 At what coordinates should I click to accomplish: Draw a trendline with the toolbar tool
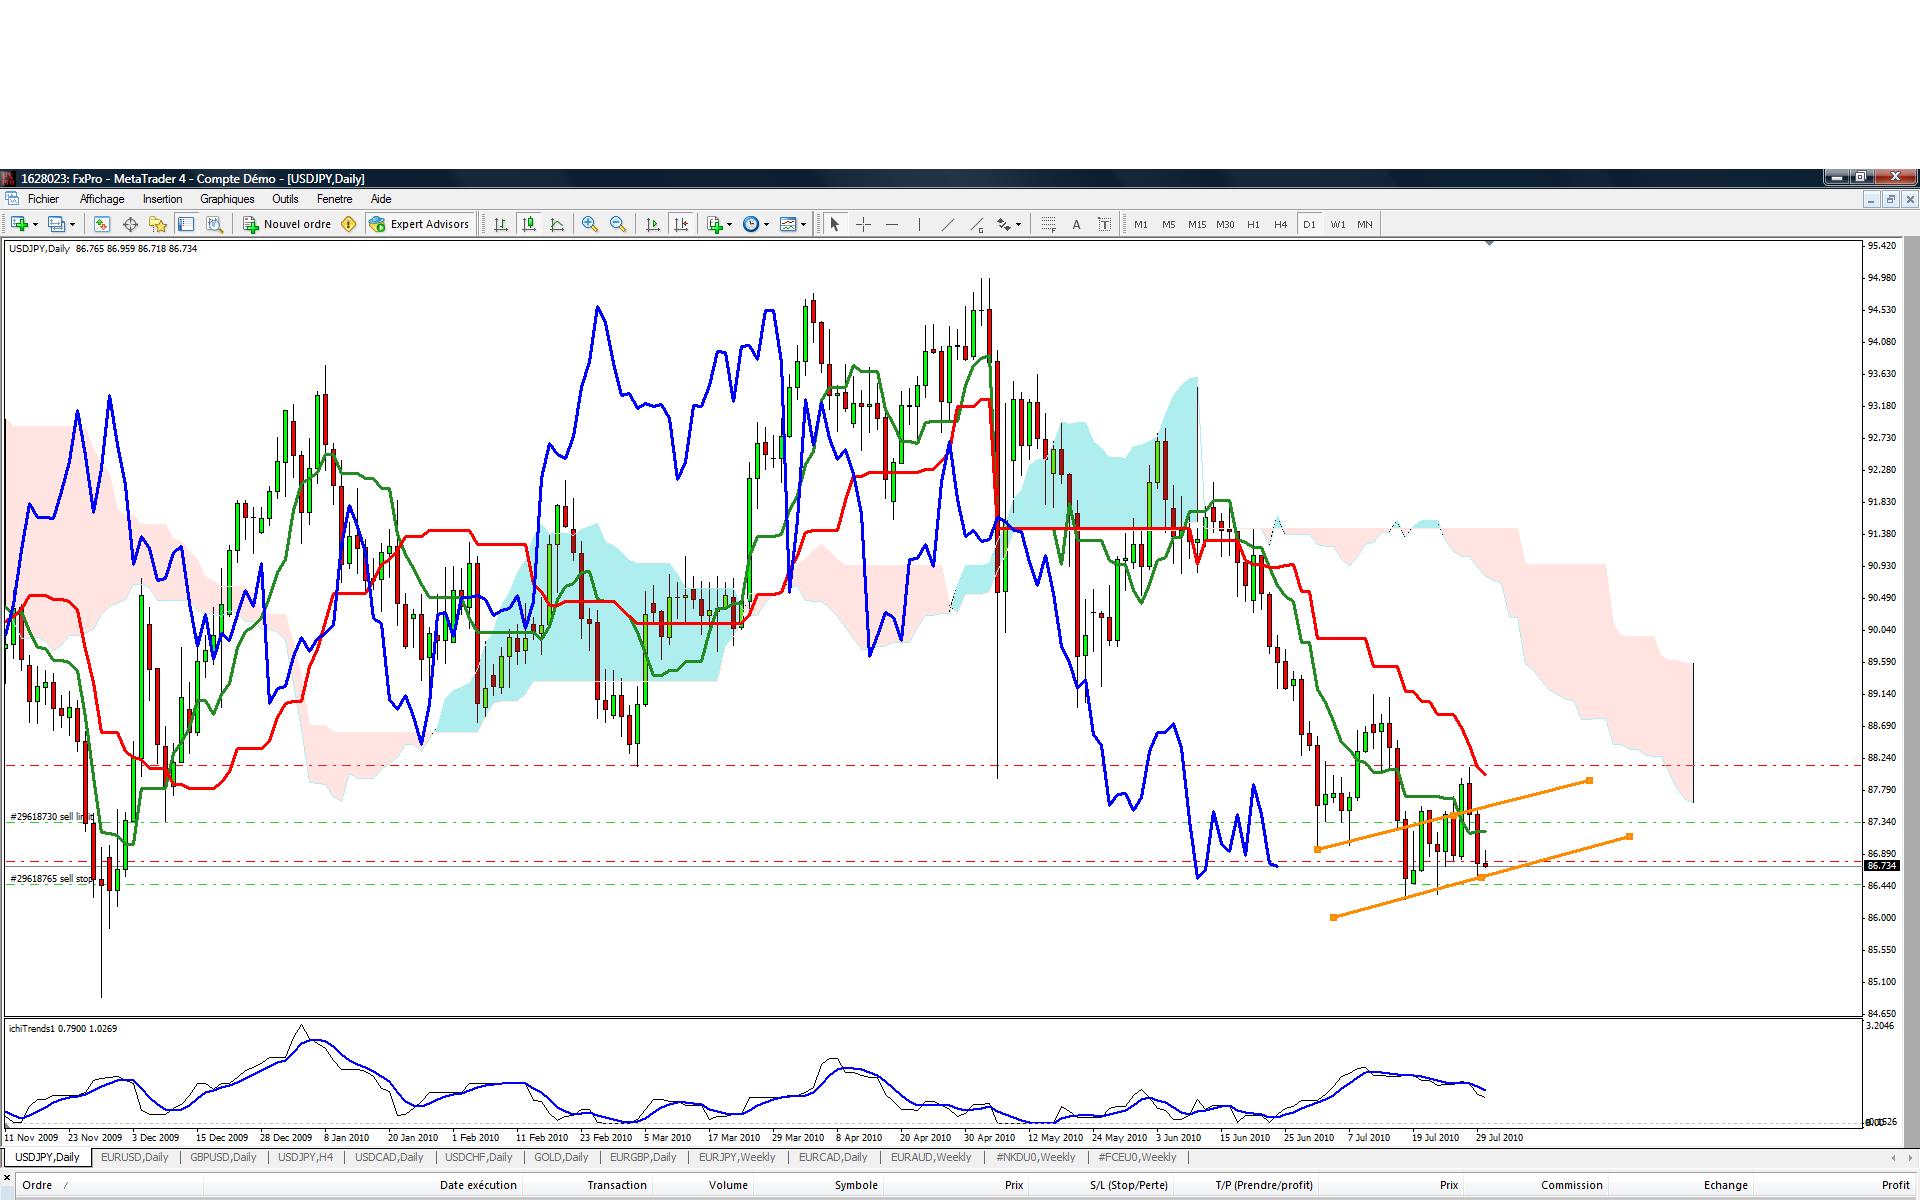(947, 224)
